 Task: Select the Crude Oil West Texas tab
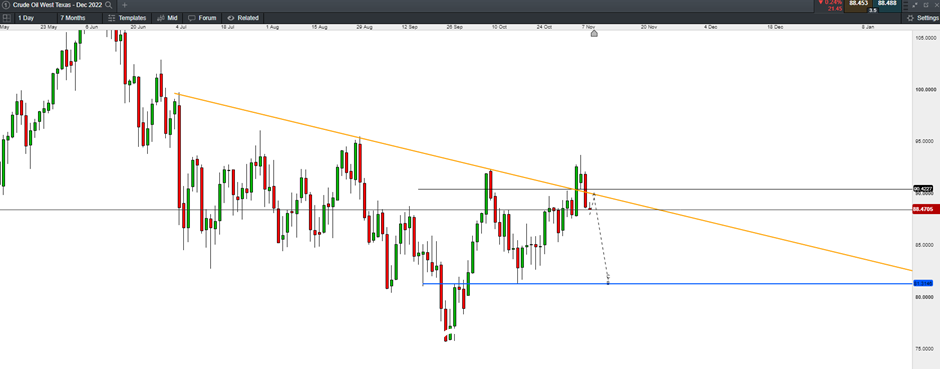tap(58, 5)
